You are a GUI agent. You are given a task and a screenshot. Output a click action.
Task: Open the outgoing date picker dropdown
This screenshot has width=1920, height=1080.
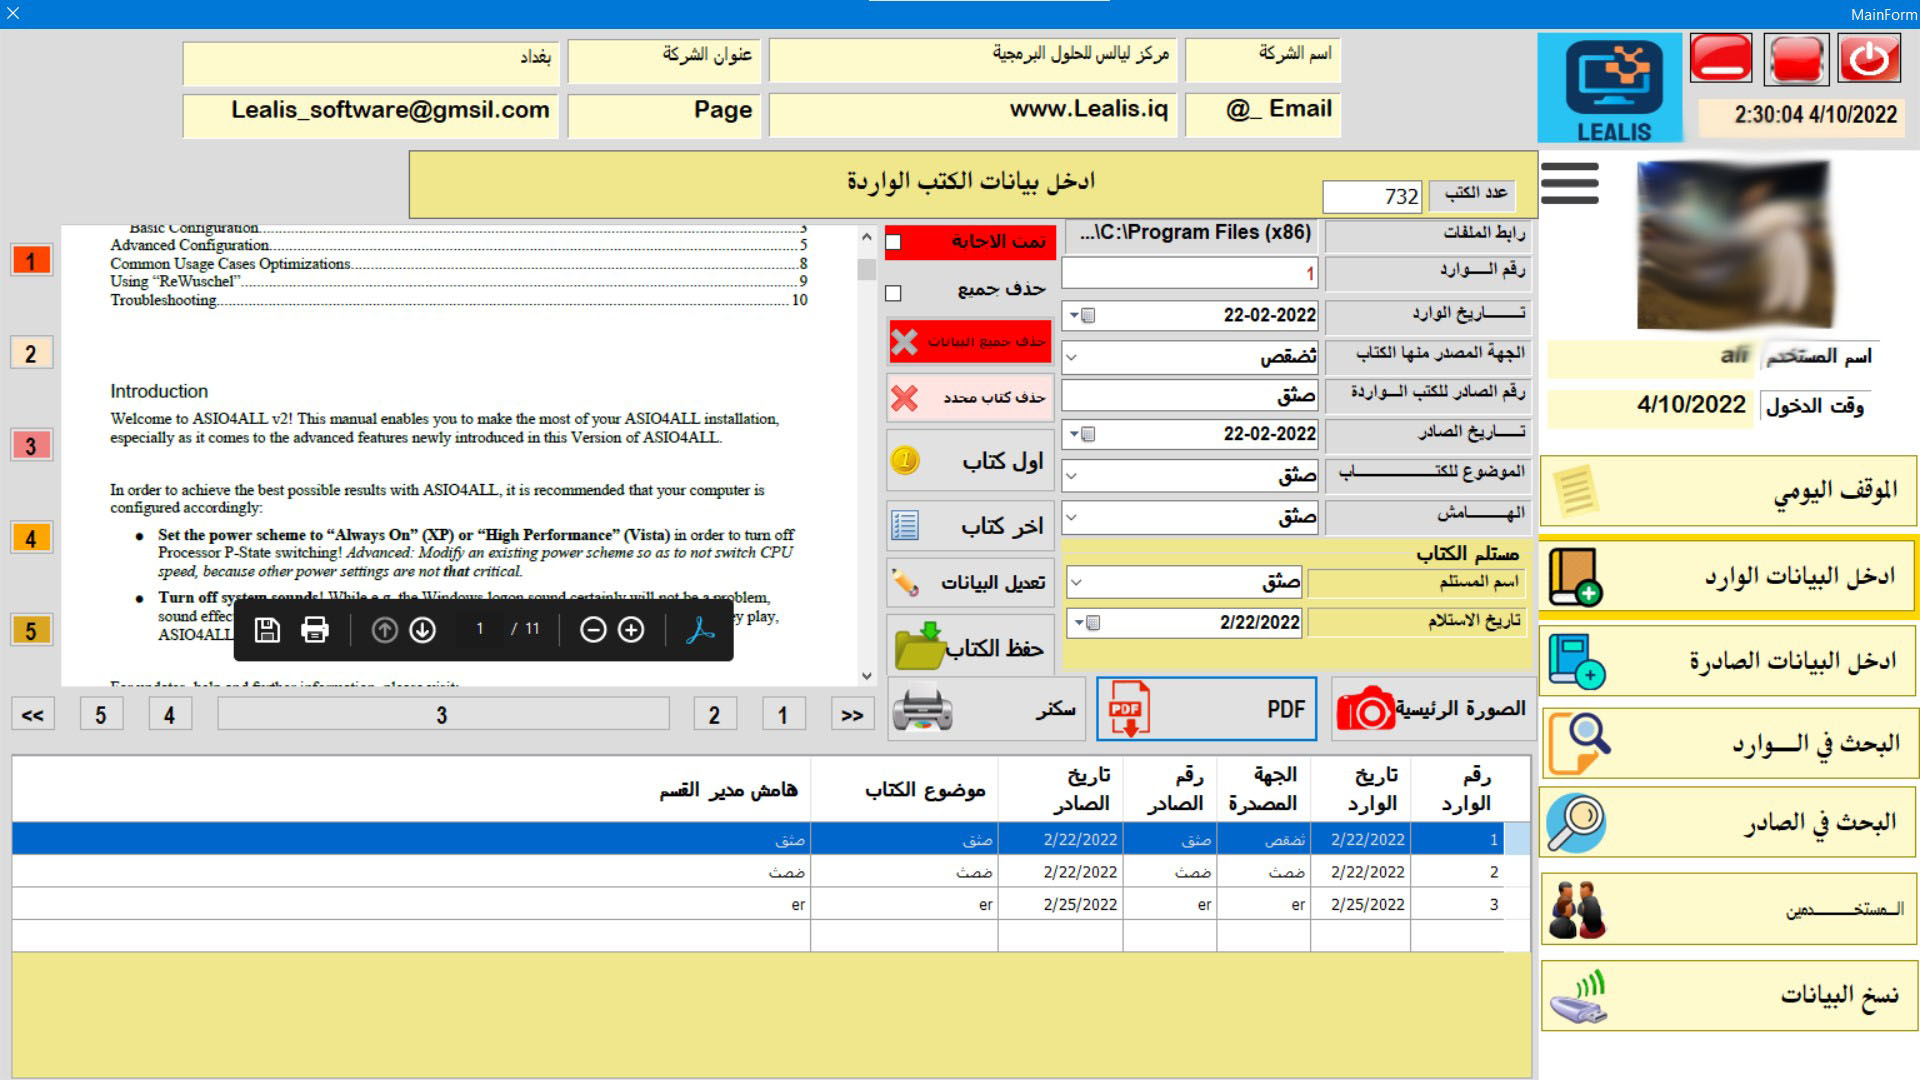tap(1082, 434)
